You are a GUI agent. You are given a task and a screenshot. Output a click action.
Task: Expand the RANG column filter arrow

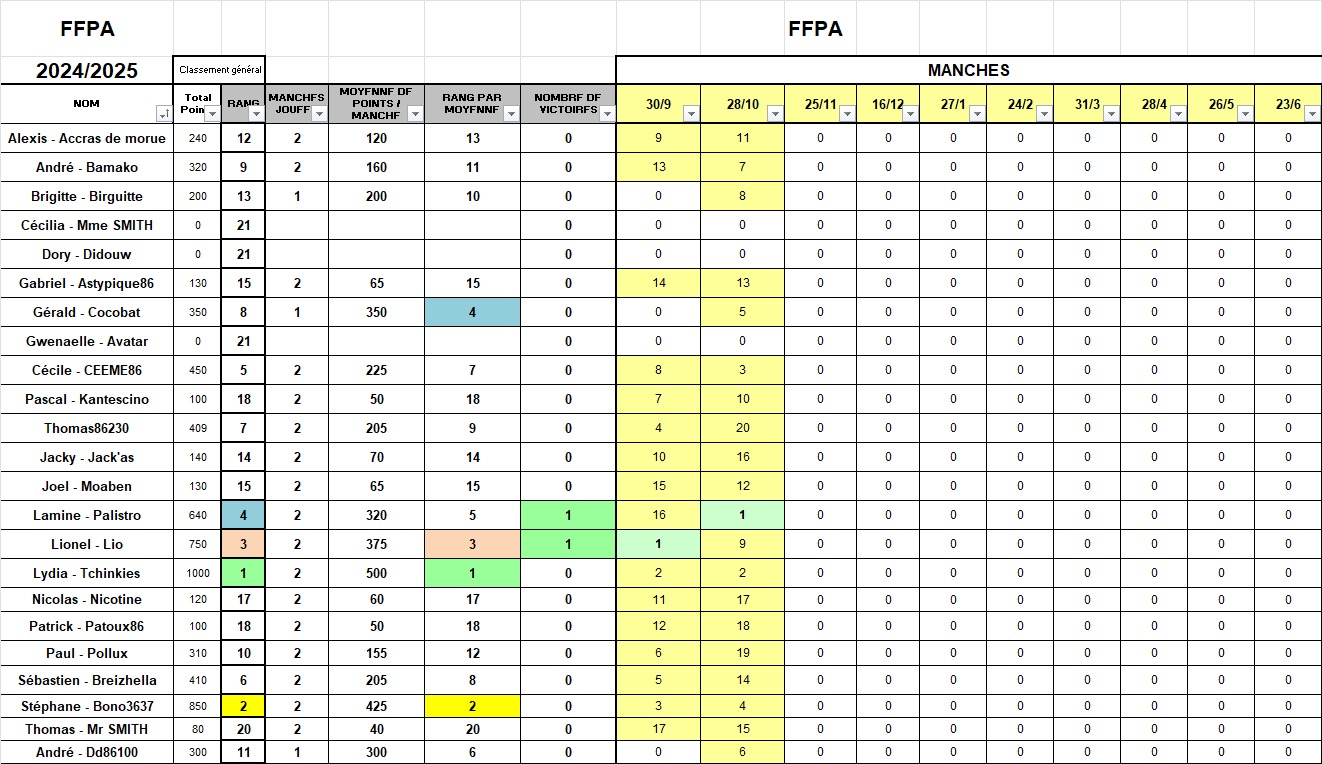[x=254, y=114]
